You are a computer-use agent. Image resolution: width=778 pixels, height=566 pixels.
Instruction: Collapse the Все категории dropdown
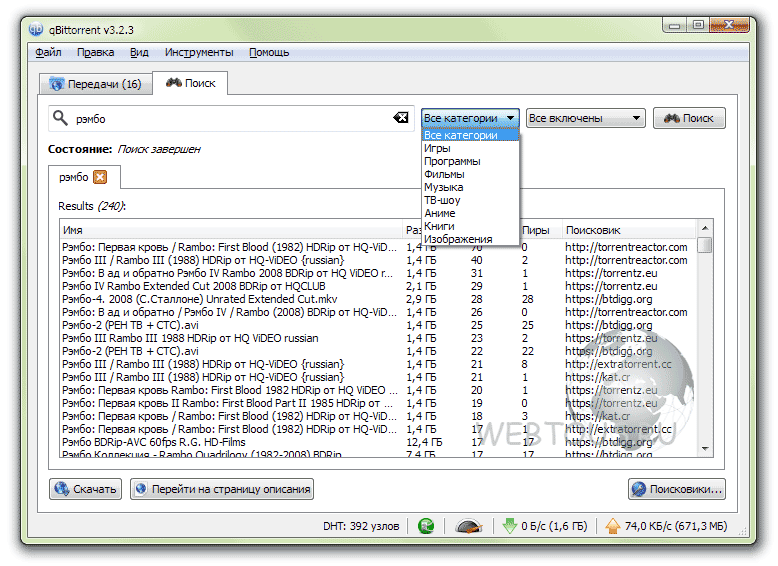click(470, 118)
